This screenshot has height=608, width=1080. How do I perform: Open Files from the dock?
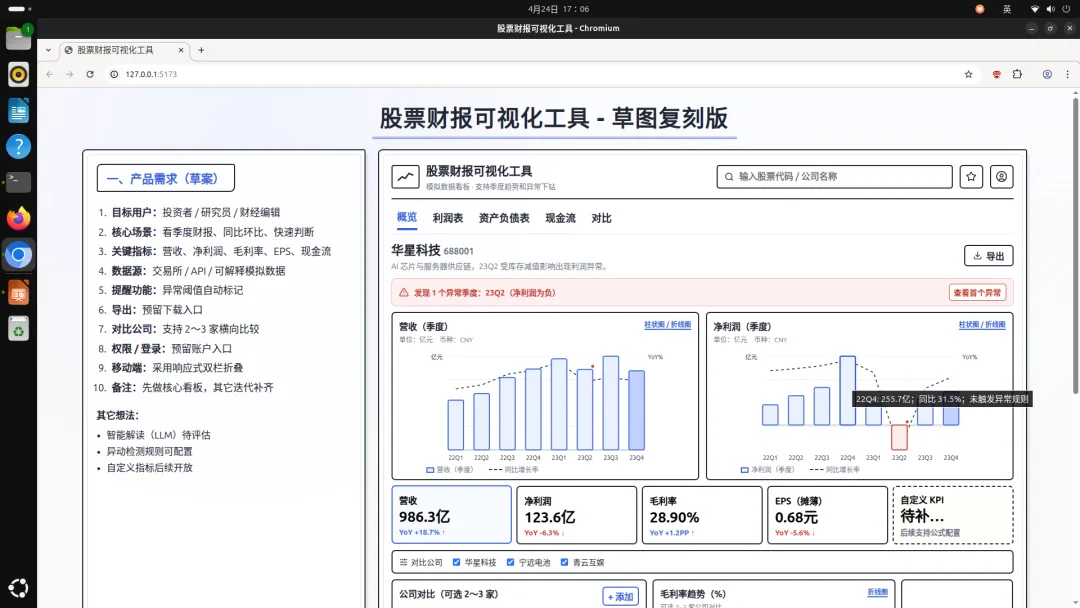(x=19, y=38)
